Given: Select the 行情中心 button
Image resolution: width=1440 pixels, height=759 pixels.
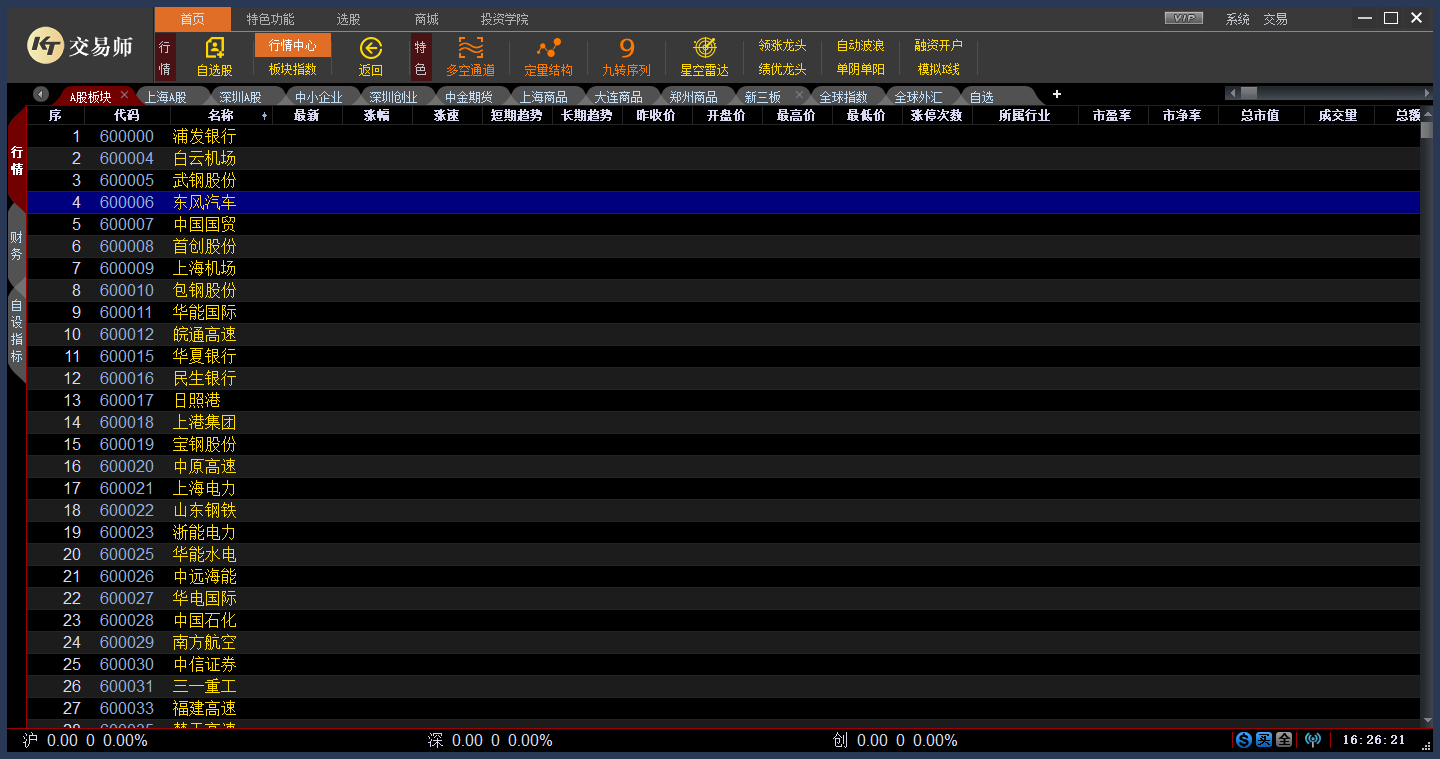Looking at the screenshot, I should [x=293, y=45].
